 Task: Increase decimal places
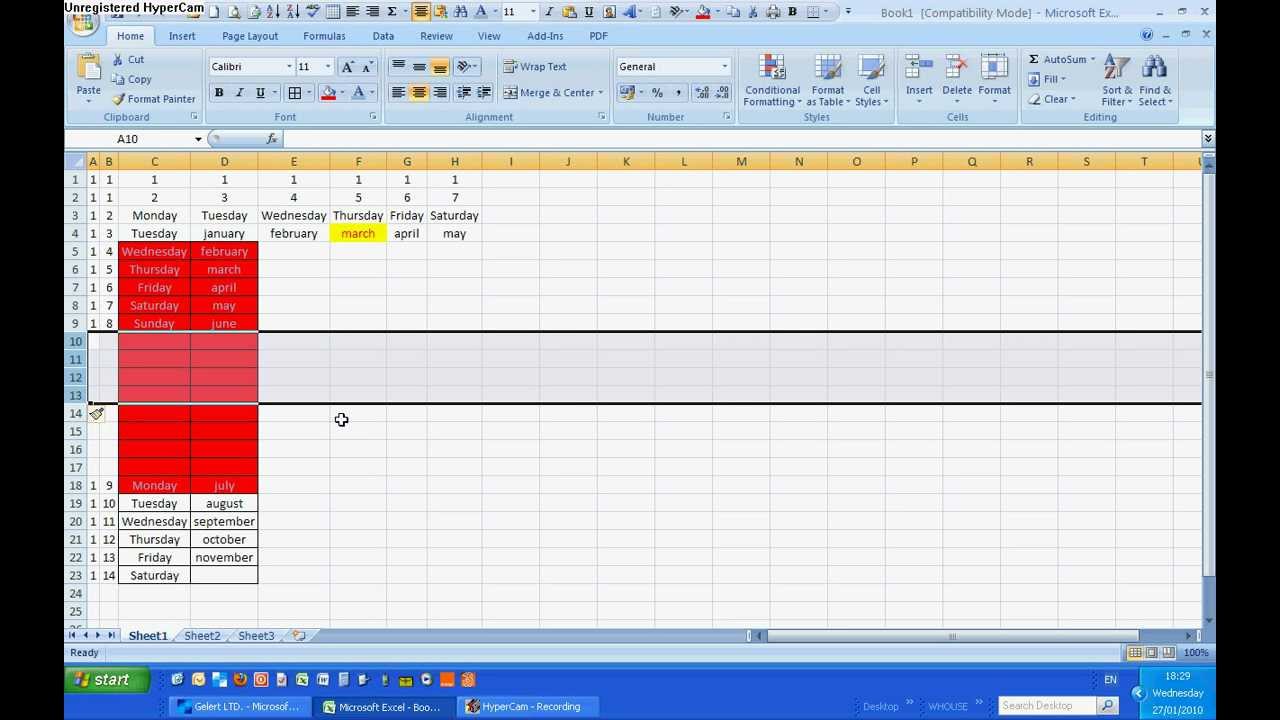point(701,93)
